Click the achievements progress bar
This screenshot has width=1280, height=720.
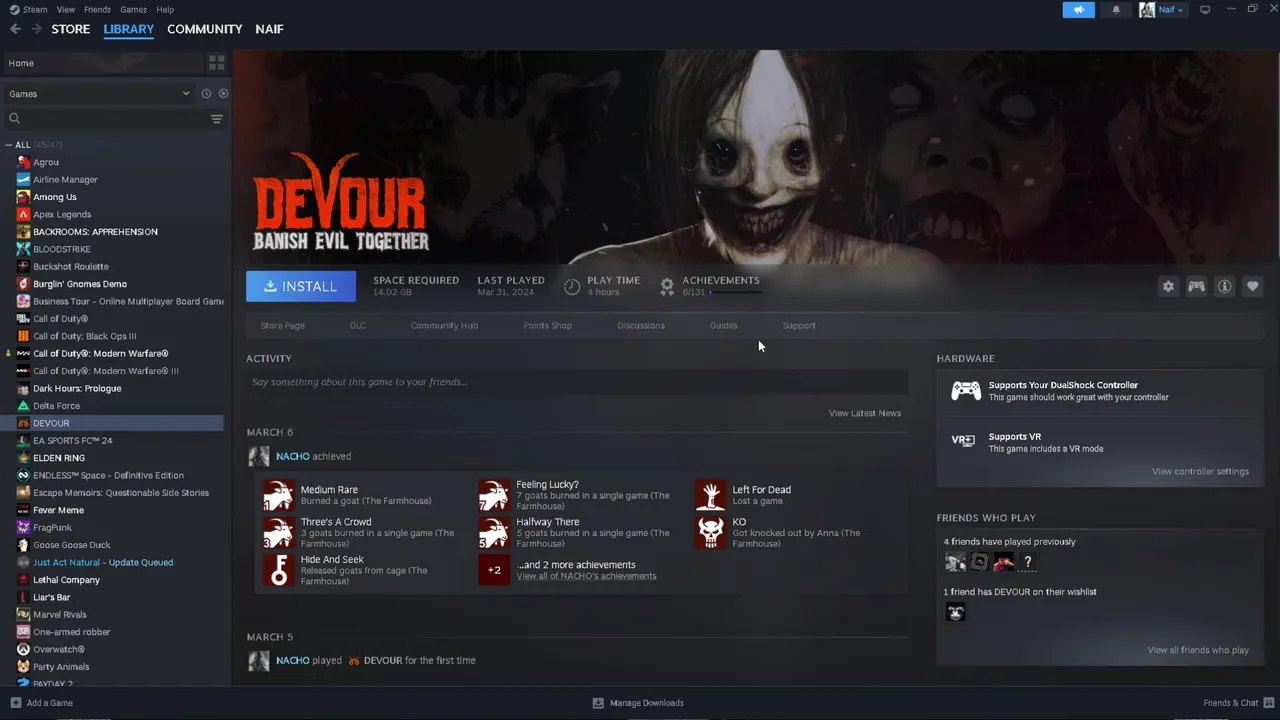coord(736,293)
